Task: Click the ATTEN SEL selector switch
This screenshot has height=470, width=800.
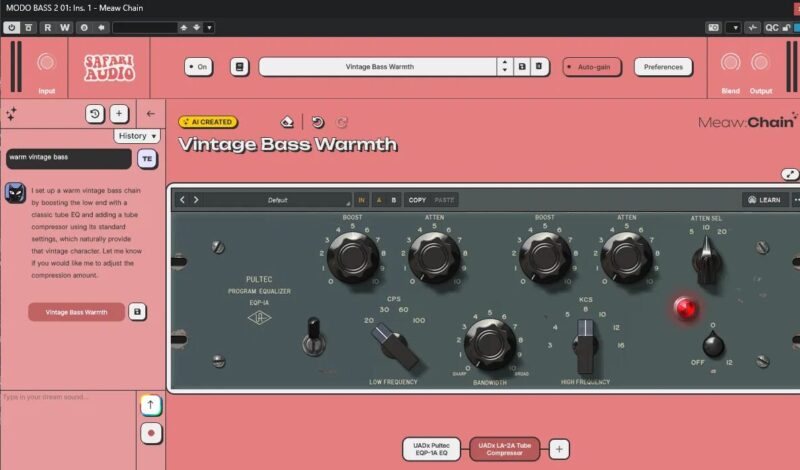Action: (707, 260)
